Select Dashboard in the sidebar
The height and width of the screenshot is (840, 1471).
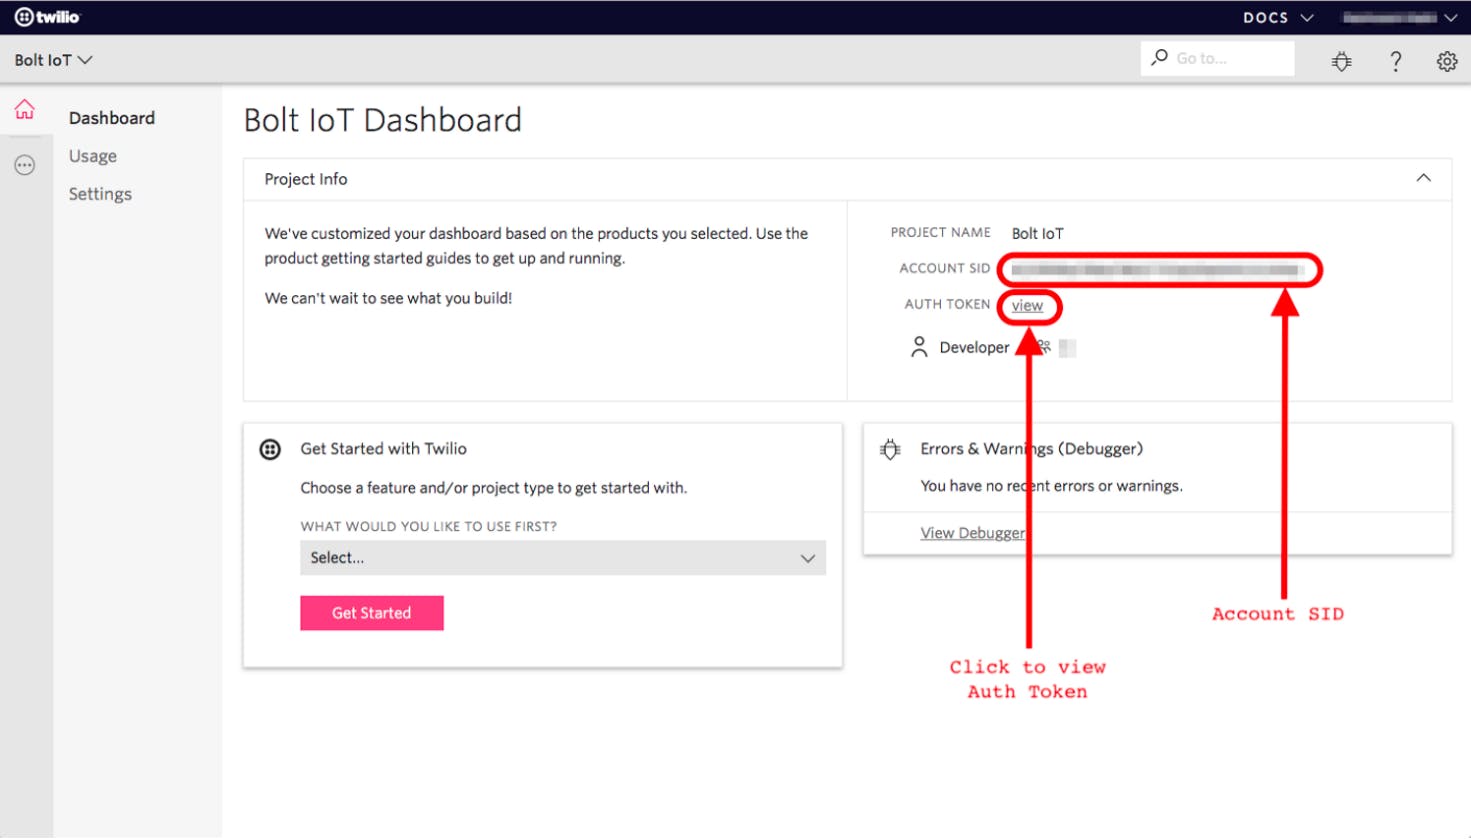click(x=112, y=118)
